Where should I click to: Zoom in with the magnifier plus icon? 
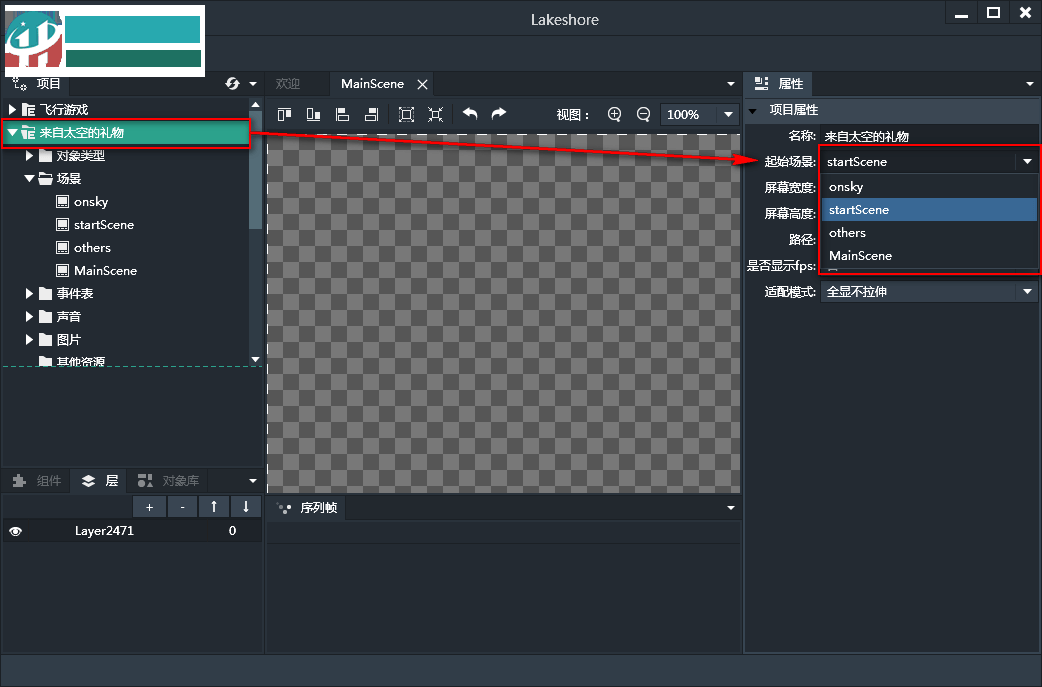[x=614, y=114]
